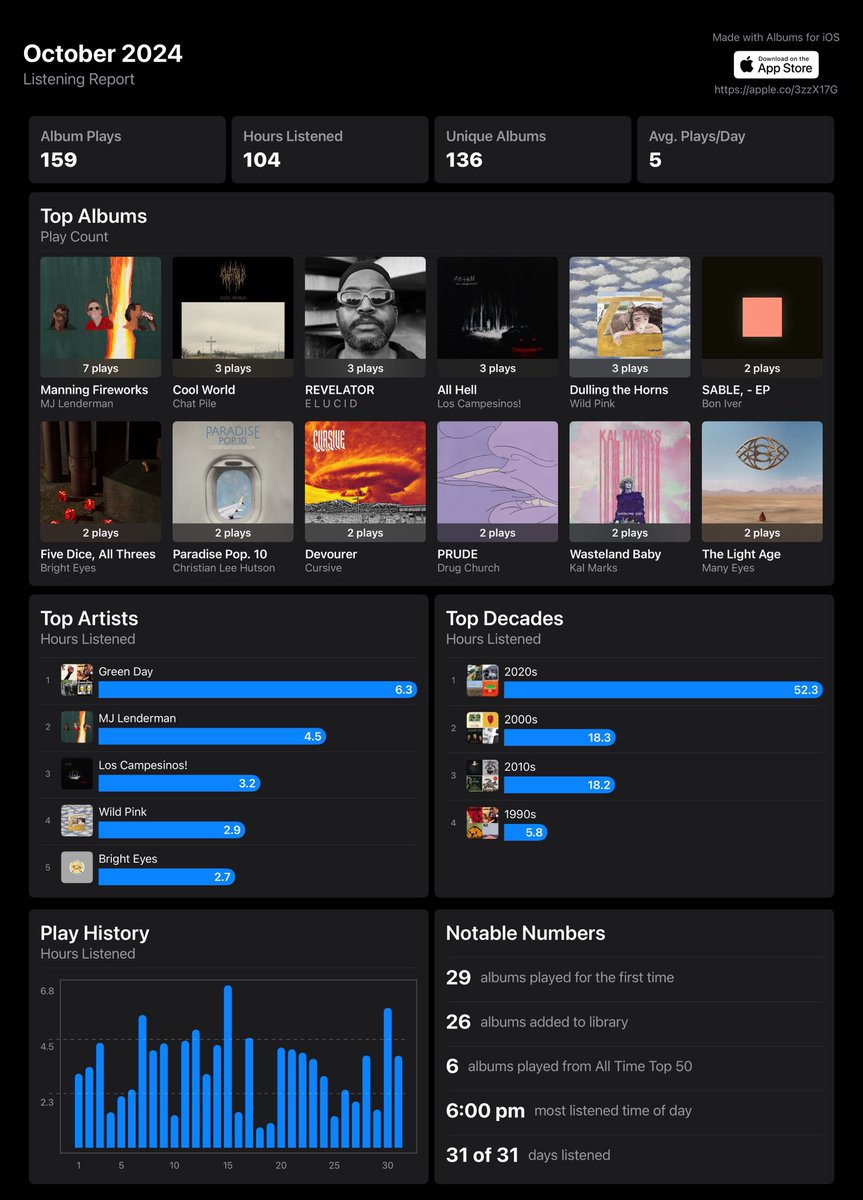Click the Bright Eyes artist thumbnail
This screenshot has height=1200, width=863.
(x=77, y=867)
